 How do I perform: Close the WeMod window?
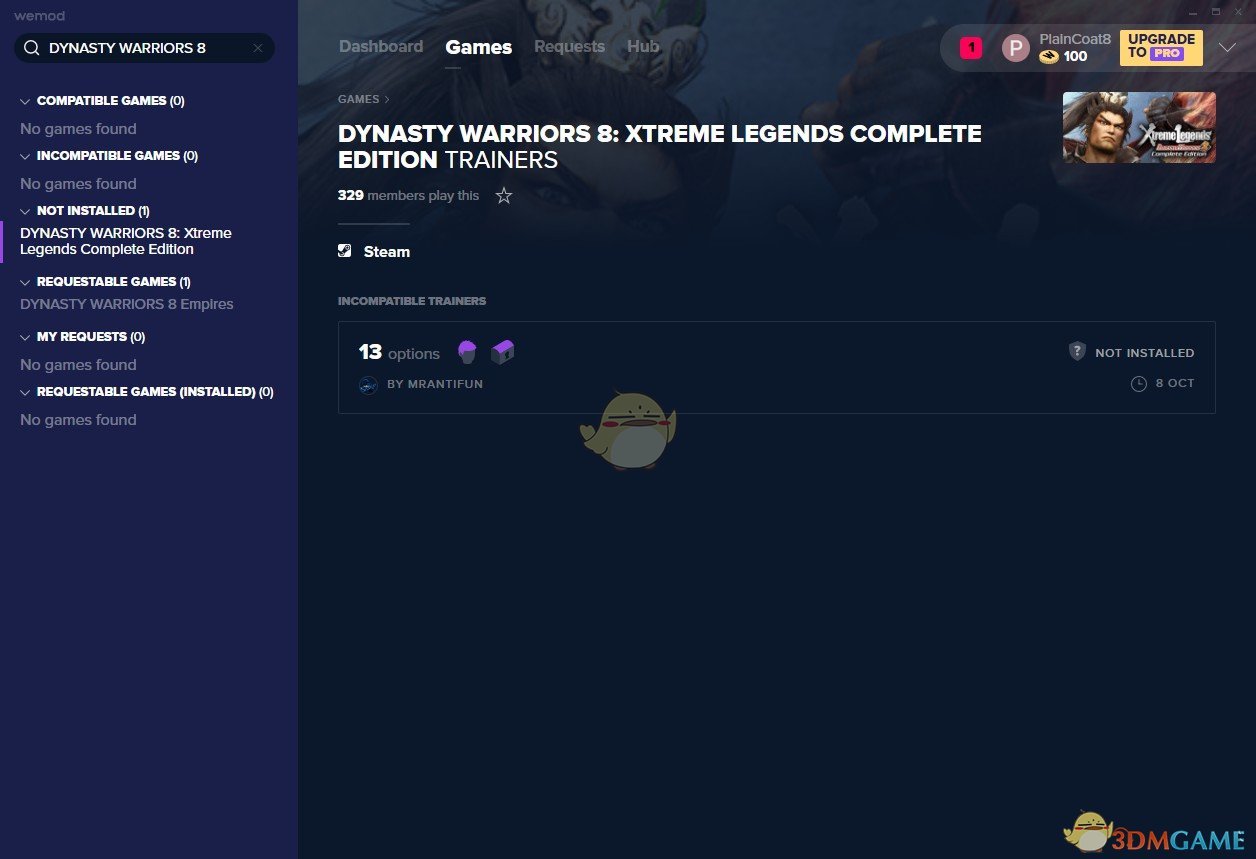[x=1238, y=12]
